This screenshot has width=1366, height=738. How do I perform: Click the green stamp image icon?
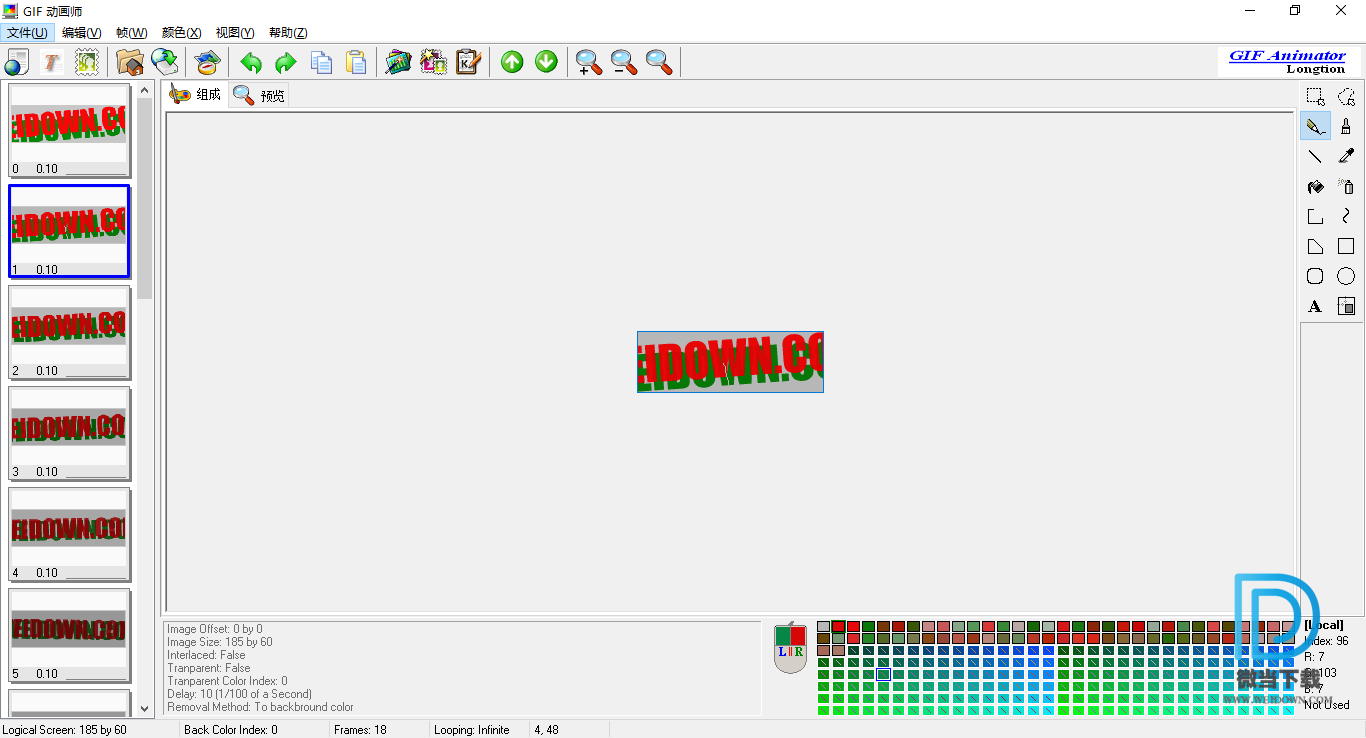[87, 62]
